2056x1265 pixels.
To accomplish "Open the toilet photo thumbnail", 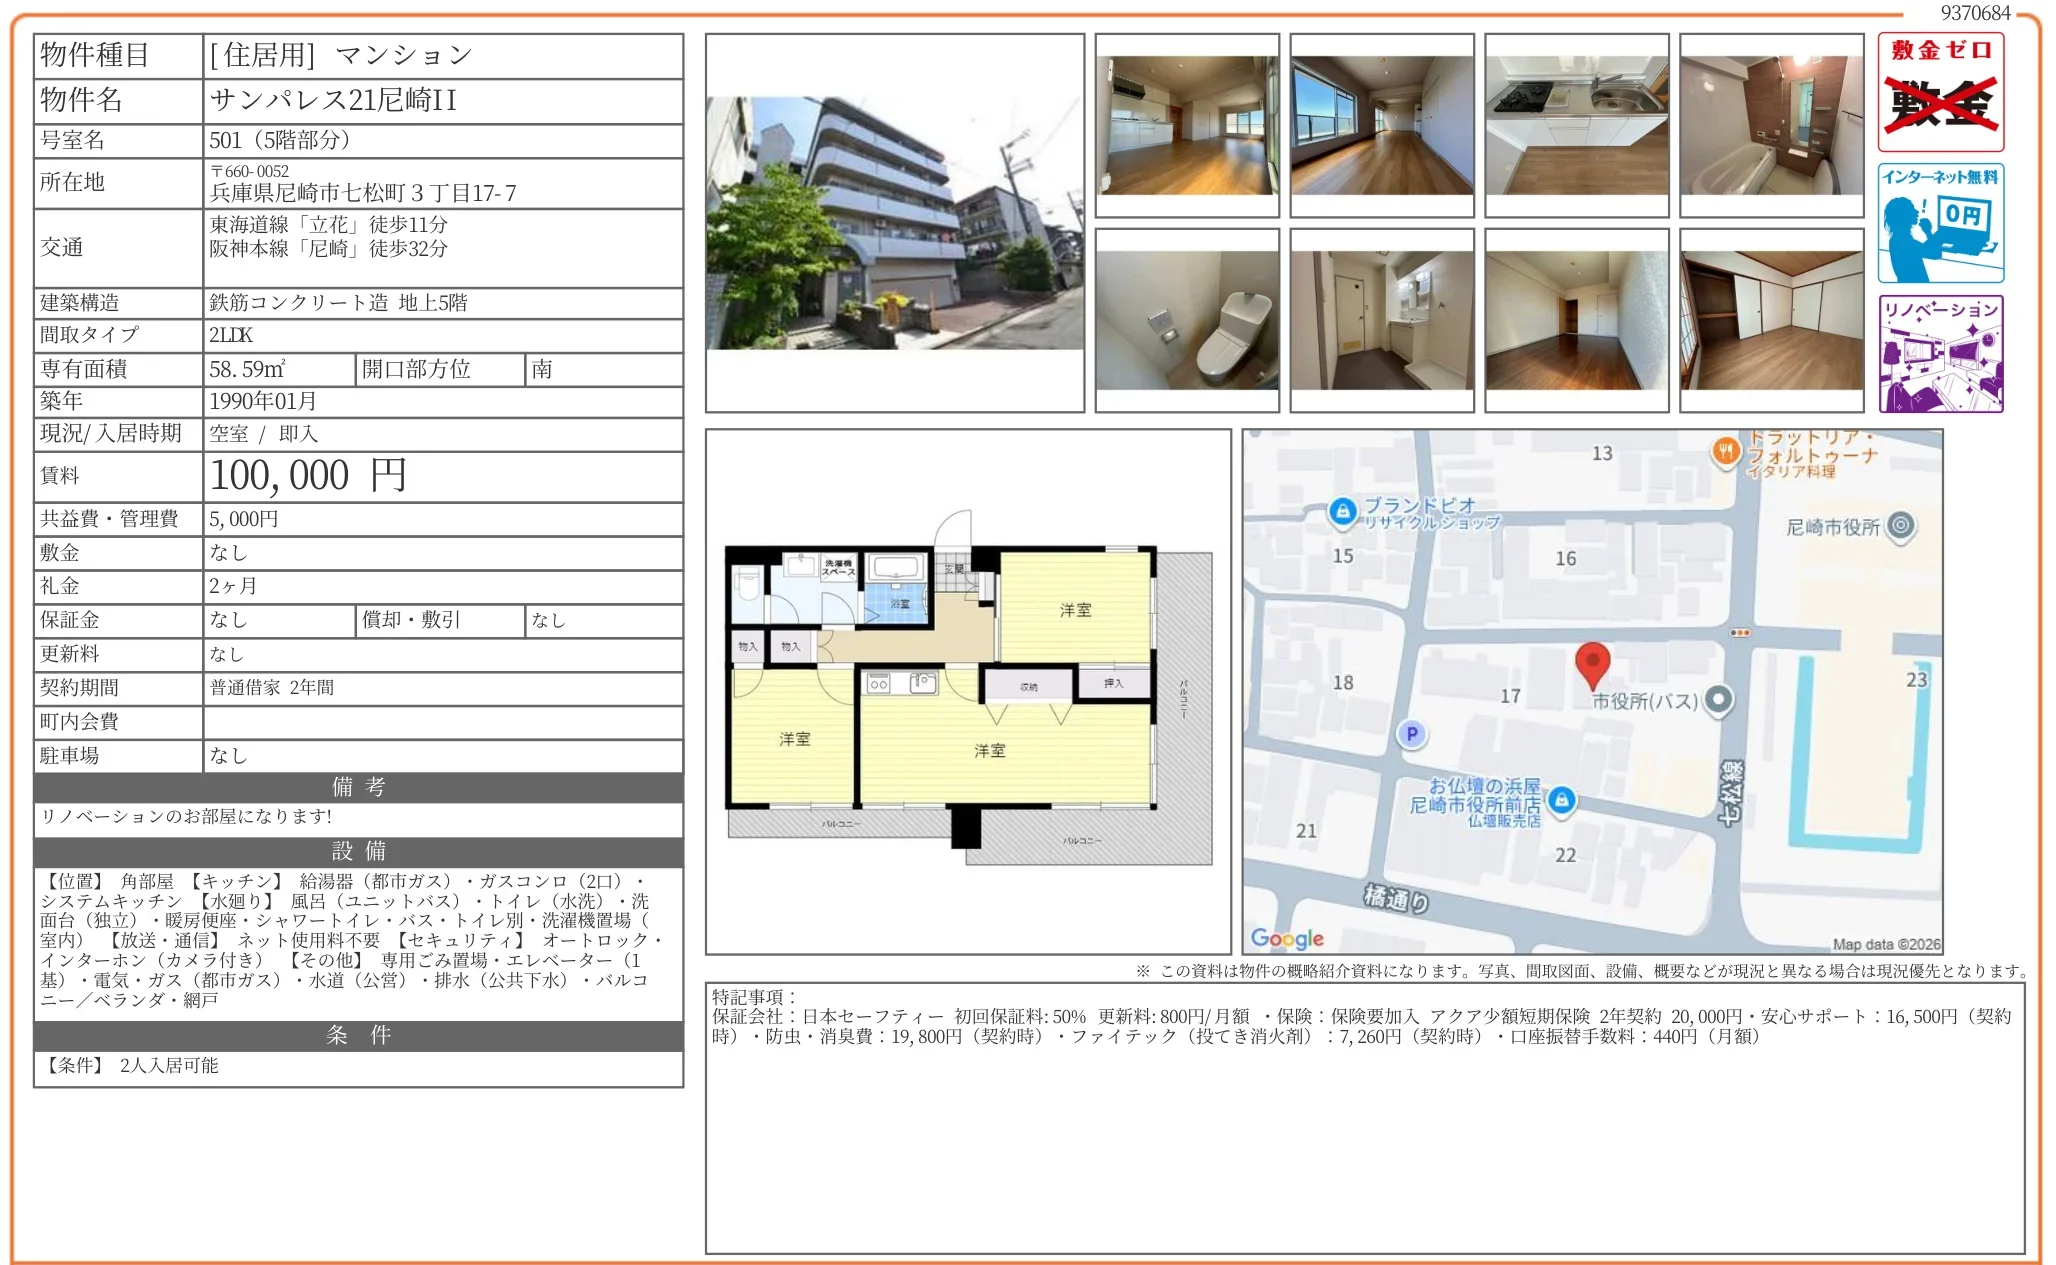I will click(x=1186, y=320).
